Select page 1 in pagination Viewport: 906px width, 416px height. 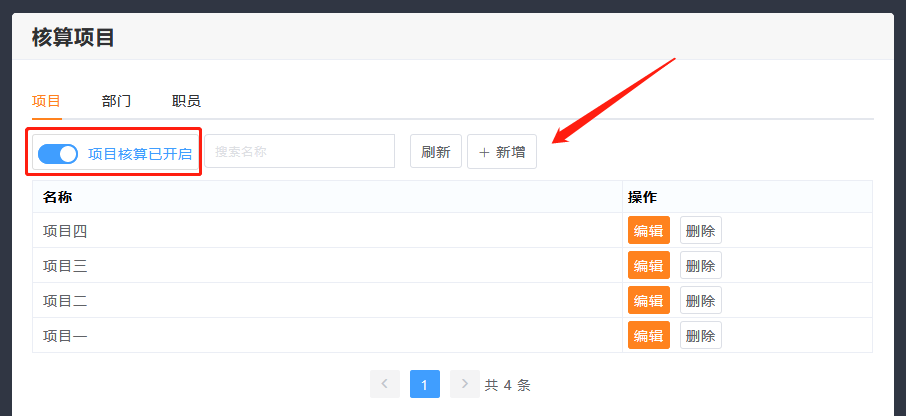(x=424, y=384)
